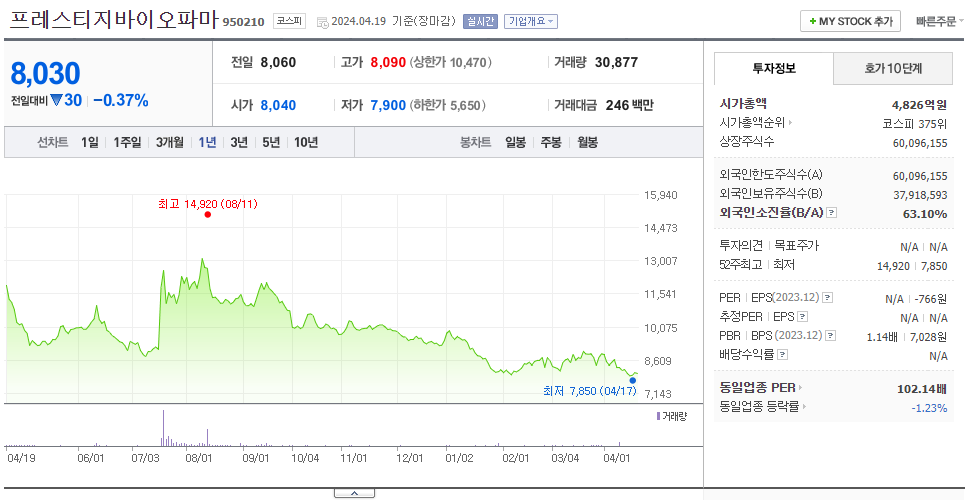Open help icon next to 외국인소진율(B/A)
Screen dimensions: 968x500
832,213
